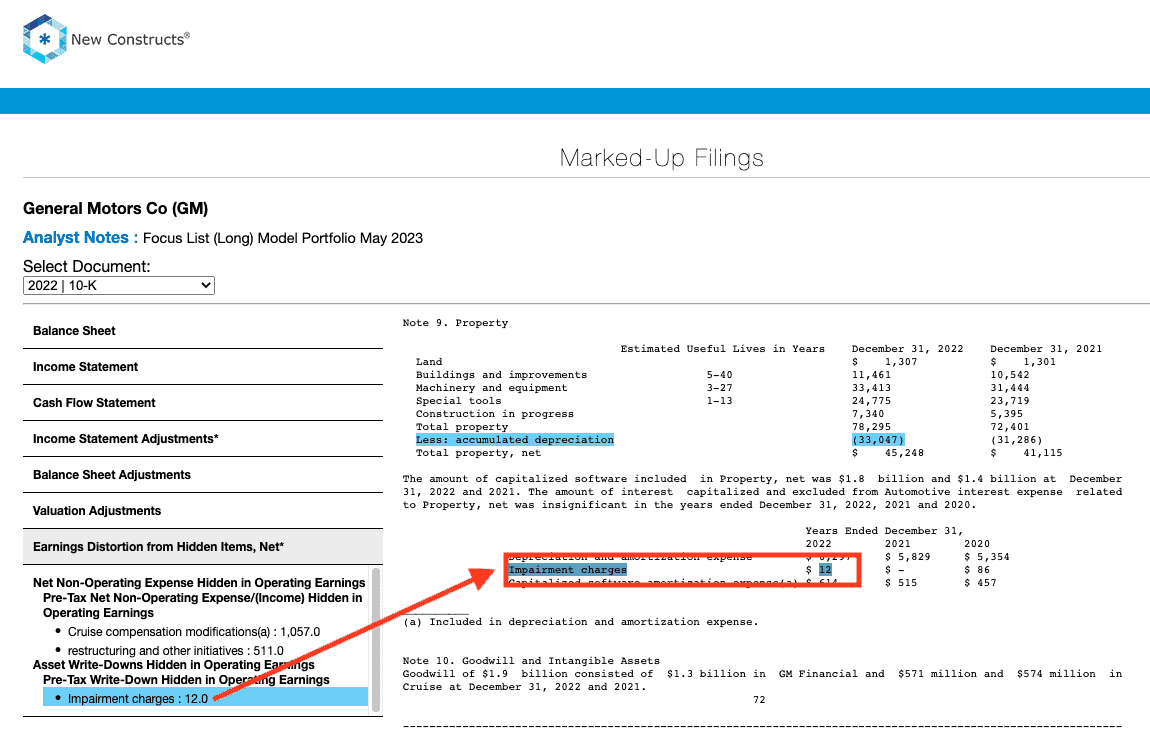Click 'Construction in progress' row label
This screenshot has height=730, width=1150.
pos(495,414)
